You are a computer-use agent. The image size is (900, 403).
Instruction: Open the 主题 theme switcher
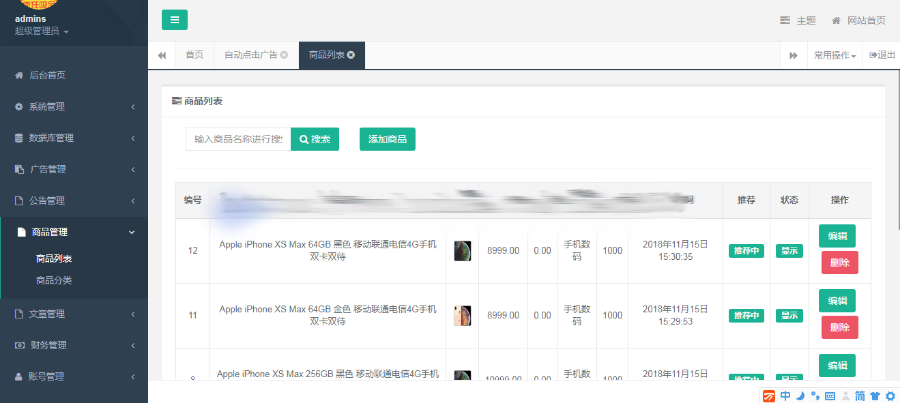798,21
